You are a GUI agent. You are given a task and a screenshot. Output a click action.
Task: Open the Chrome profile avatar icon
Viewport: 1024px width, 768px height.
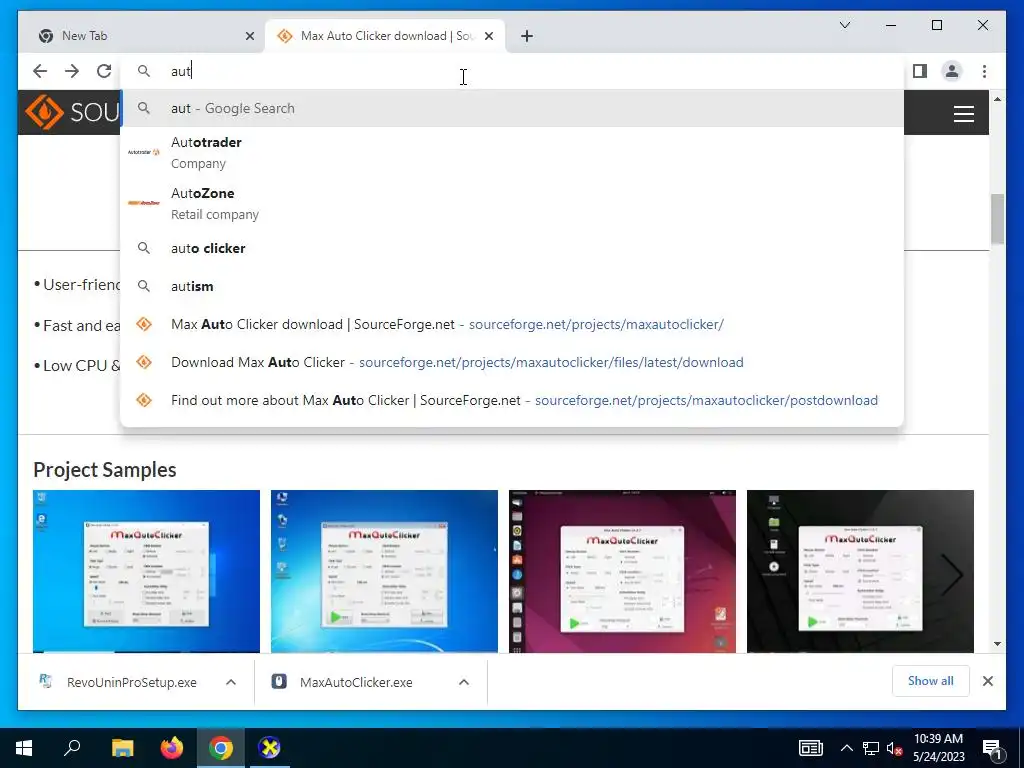[x=952, y=71]
